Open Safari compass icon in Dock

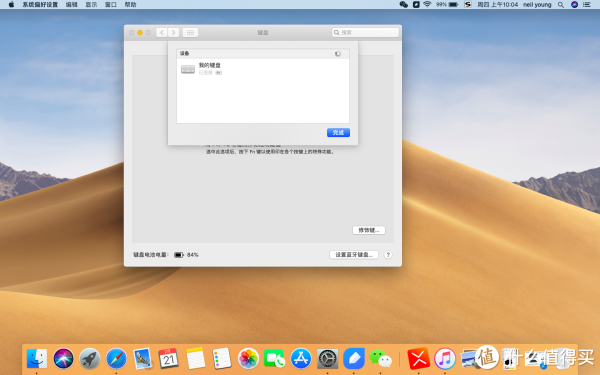click(116, 359)
